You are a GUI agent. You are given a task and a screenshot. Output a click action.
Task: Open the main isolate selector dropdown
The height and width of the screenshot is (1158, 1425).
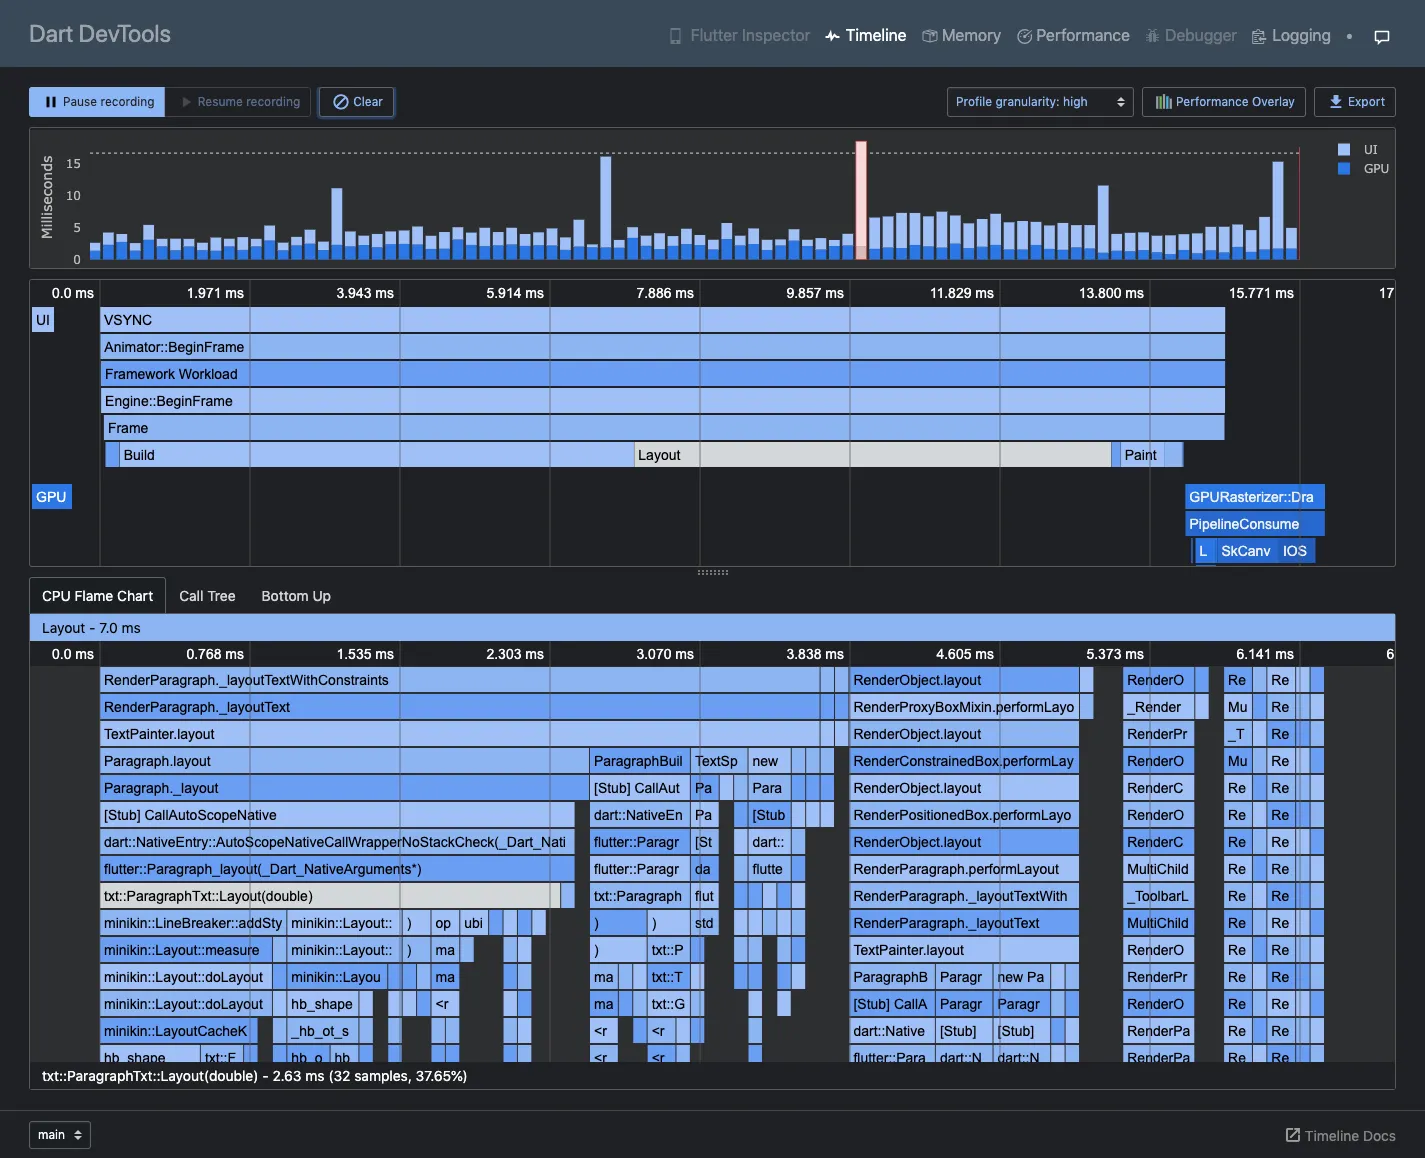(x=60, y=1135)
